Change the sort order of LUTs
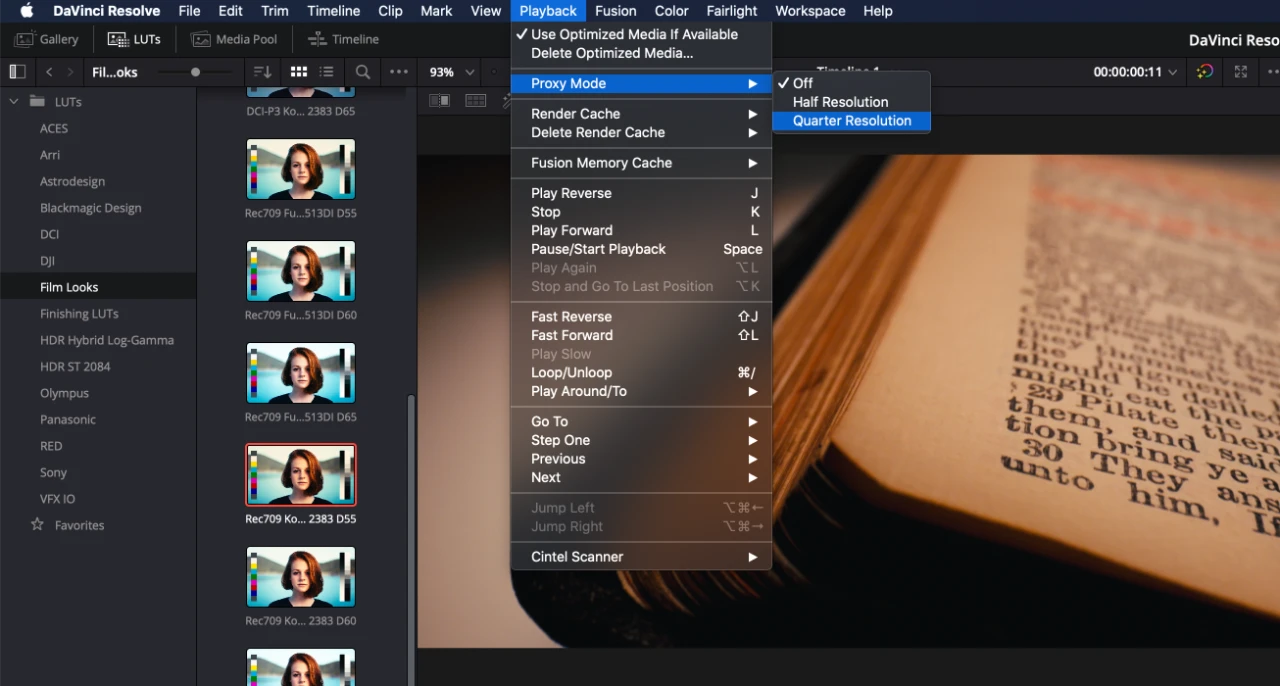This screenshot has width=1280, height=686. coord(259,71)
